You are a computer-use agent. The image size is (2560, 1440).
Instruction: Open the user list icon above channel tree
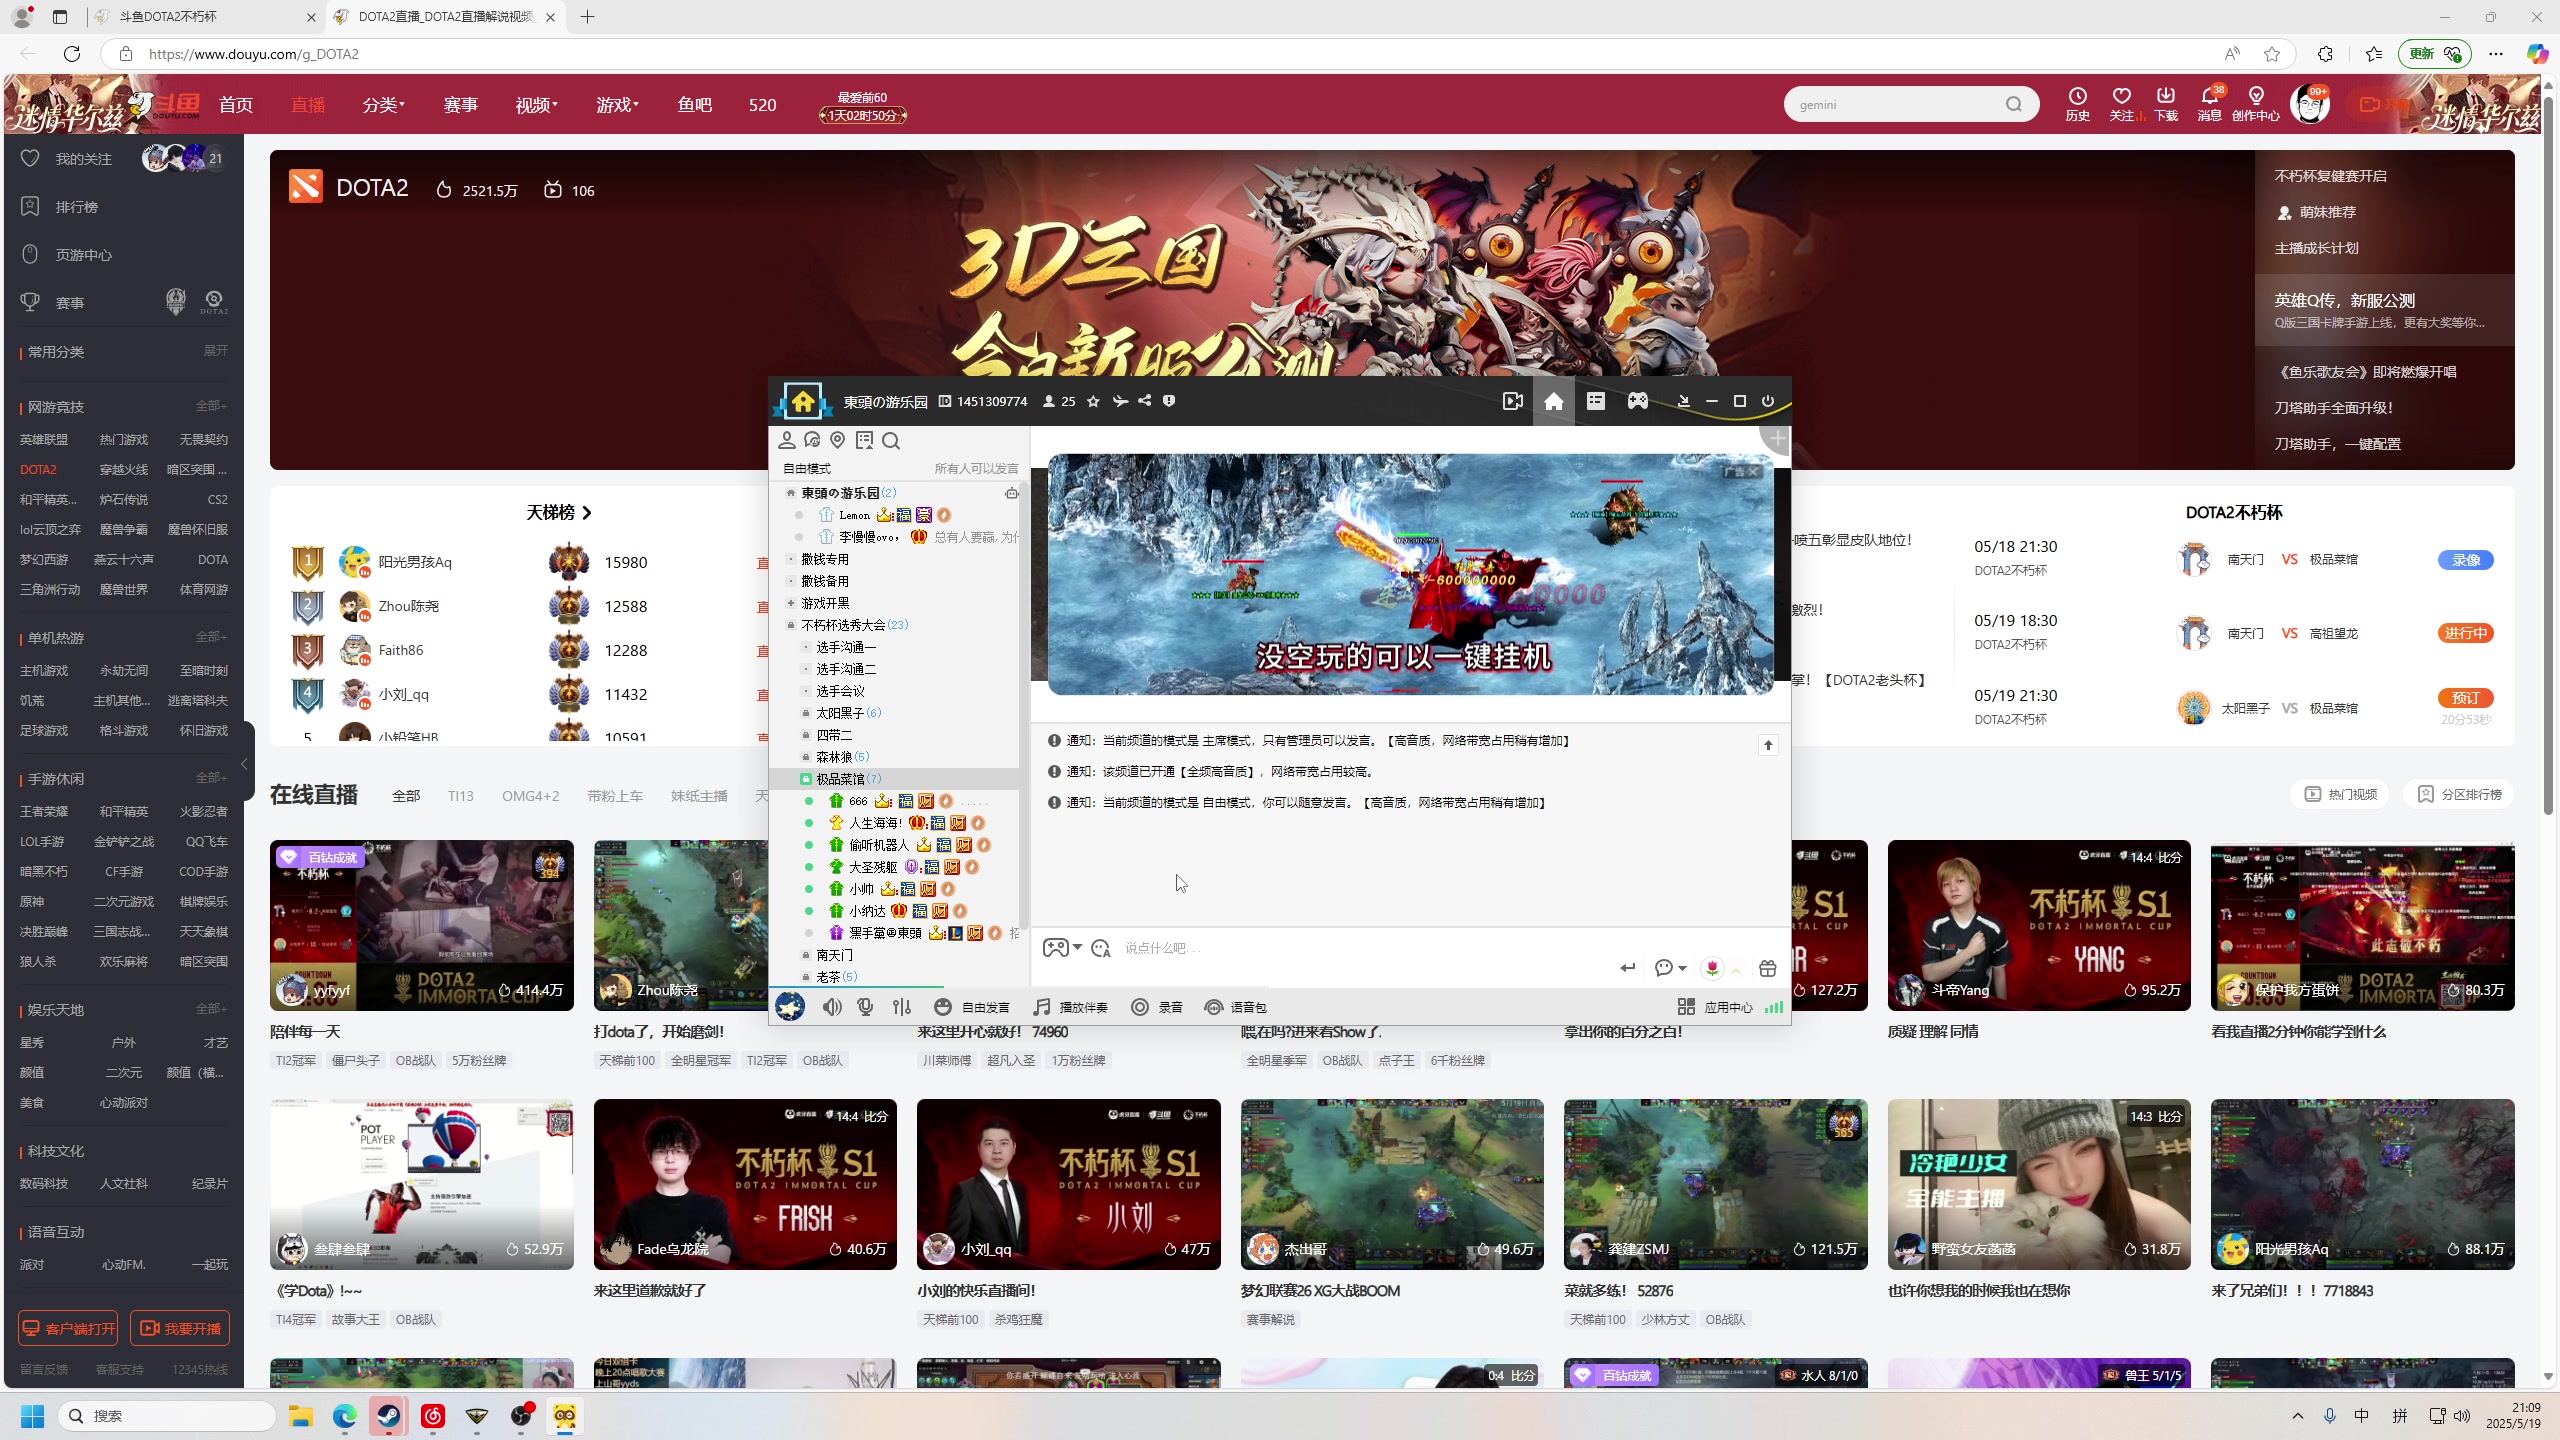click(787, 440)
